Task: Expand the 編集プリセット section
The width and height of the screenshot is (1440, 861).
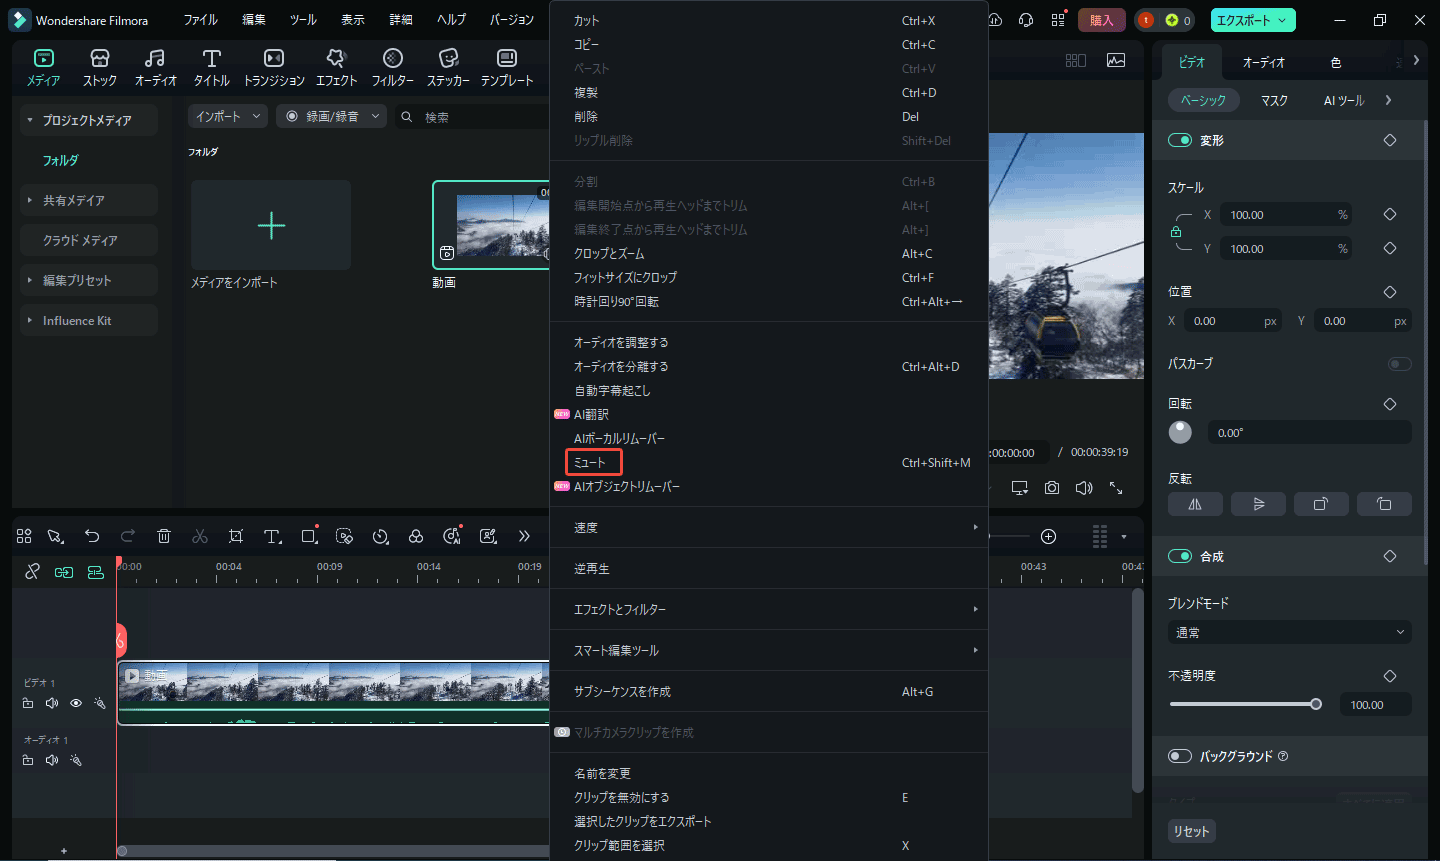Action: click(x=30, y=280)
